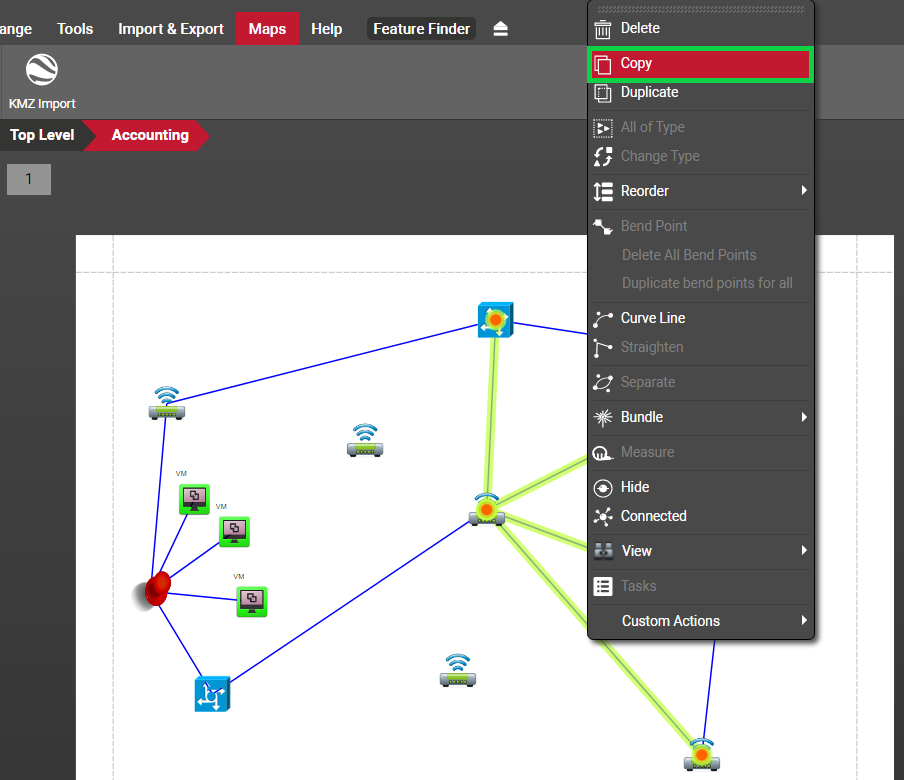This screenshot has height=780, width=904.
Task: Select the blue switch node at top
Action: tap(495, 319)
